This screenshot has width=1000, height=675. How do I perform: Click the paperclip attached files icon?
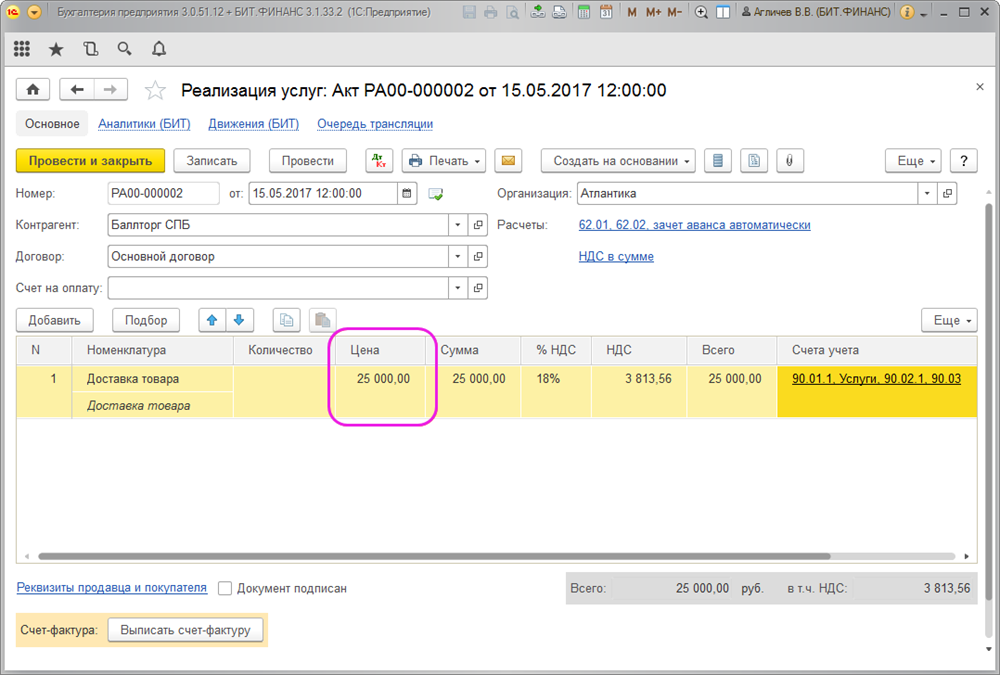[x=789, y=161]
